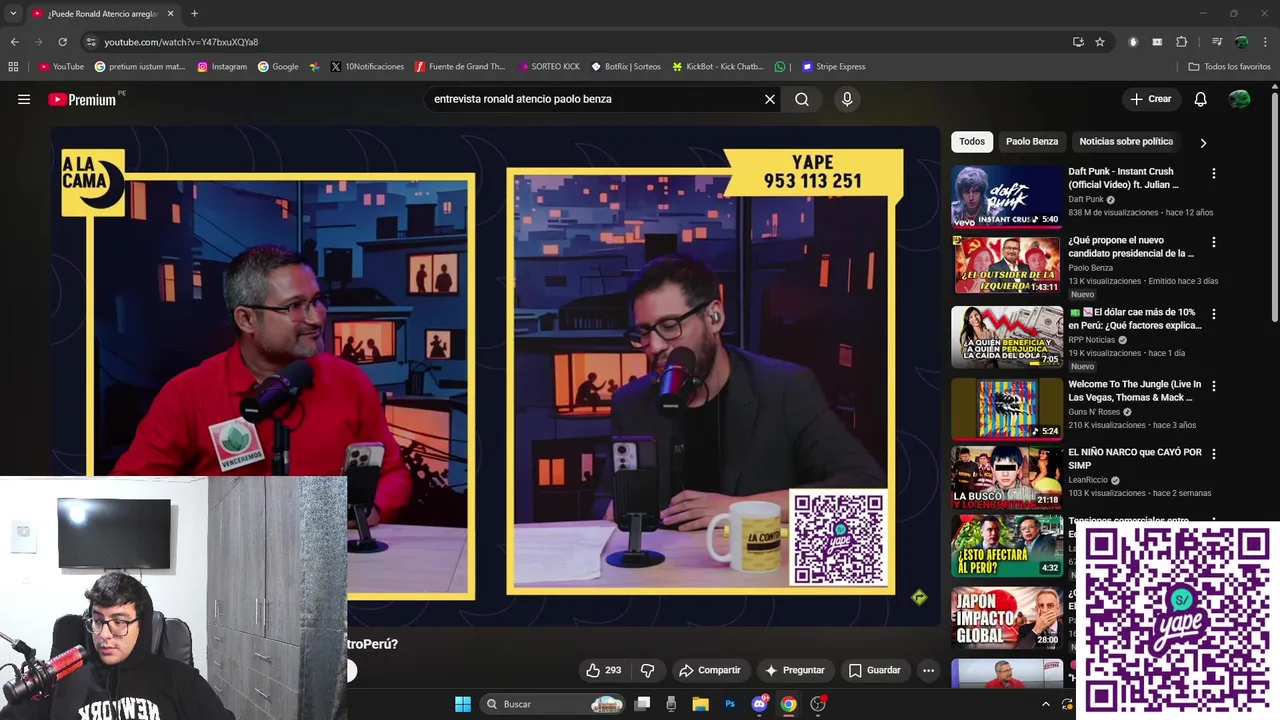Reload the page with refresh icon
The width and height of the screenshot is (1280, 720).
[62, 42]
